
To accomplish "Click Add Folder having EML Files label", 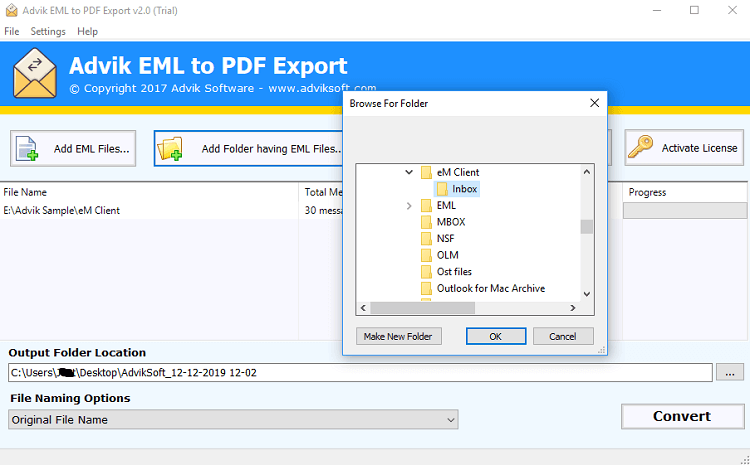I will (x=271, y=149).
